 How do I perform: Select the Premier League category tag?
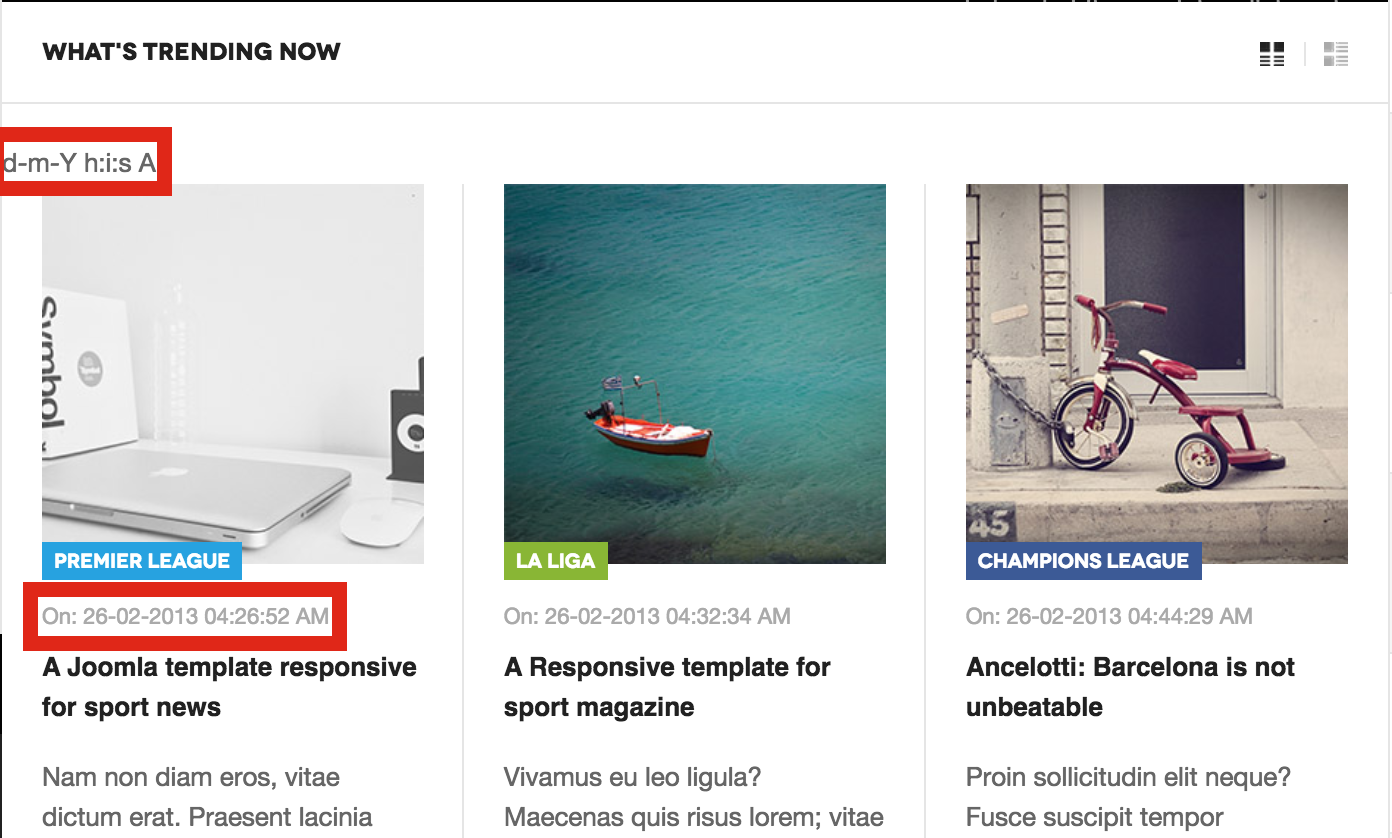click(x=142, y=561)
